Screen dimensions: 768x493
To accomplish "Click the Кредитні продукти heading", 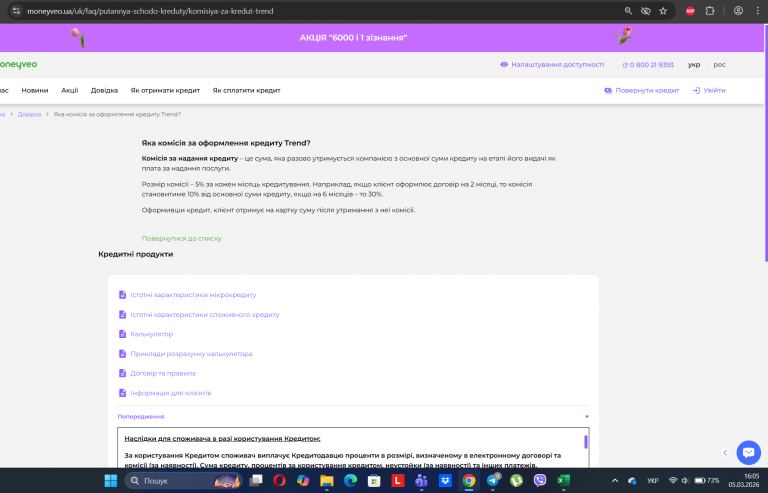I will 136,254.
